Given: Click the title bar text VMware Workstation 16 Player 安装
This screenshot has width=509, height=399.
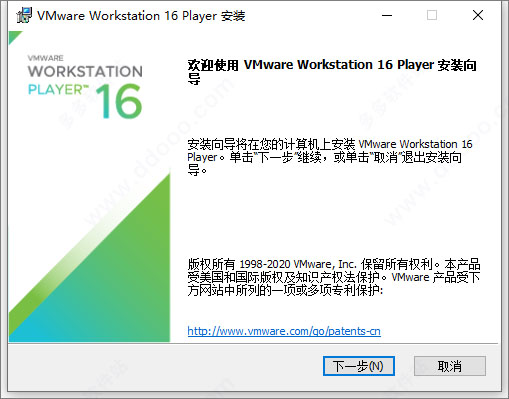Looking at the screenshot, I should tap(141, 16).
